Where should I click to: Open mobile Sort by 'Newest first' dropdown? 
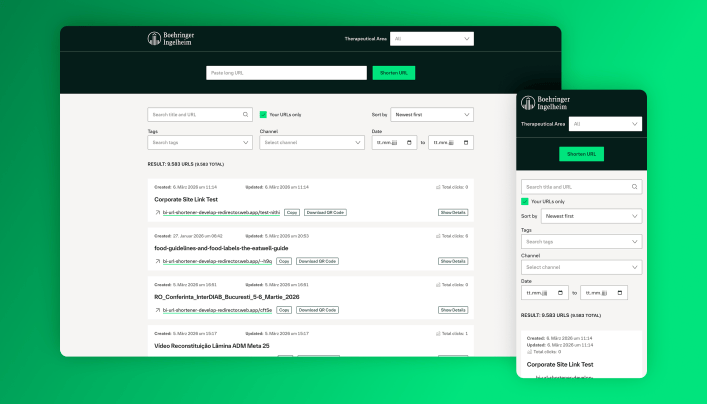[x=592, y=216]
